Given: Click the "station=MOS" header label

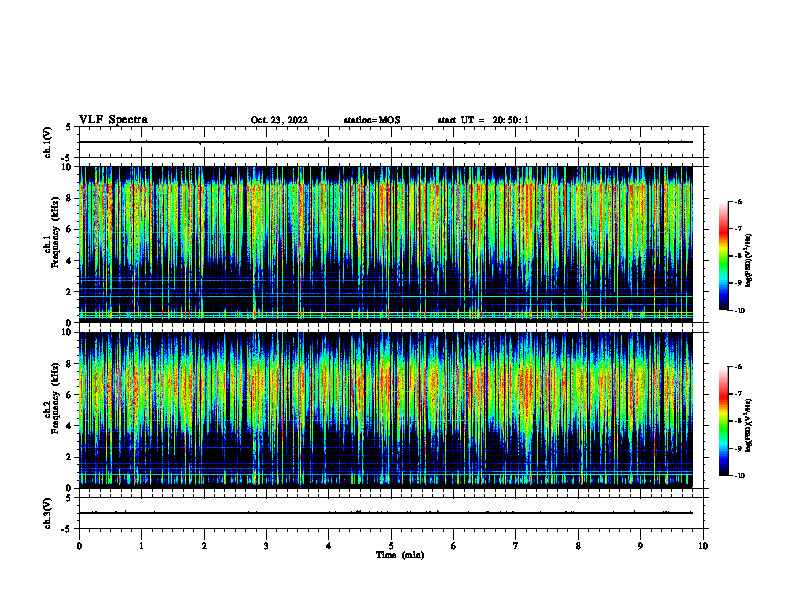Looking at the screenshot, I should pos(372,120).
